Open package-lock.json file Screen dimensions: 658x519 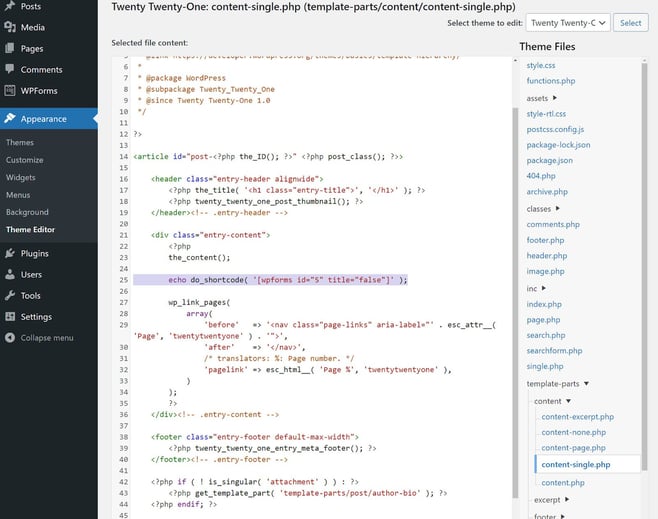[558, 145]
